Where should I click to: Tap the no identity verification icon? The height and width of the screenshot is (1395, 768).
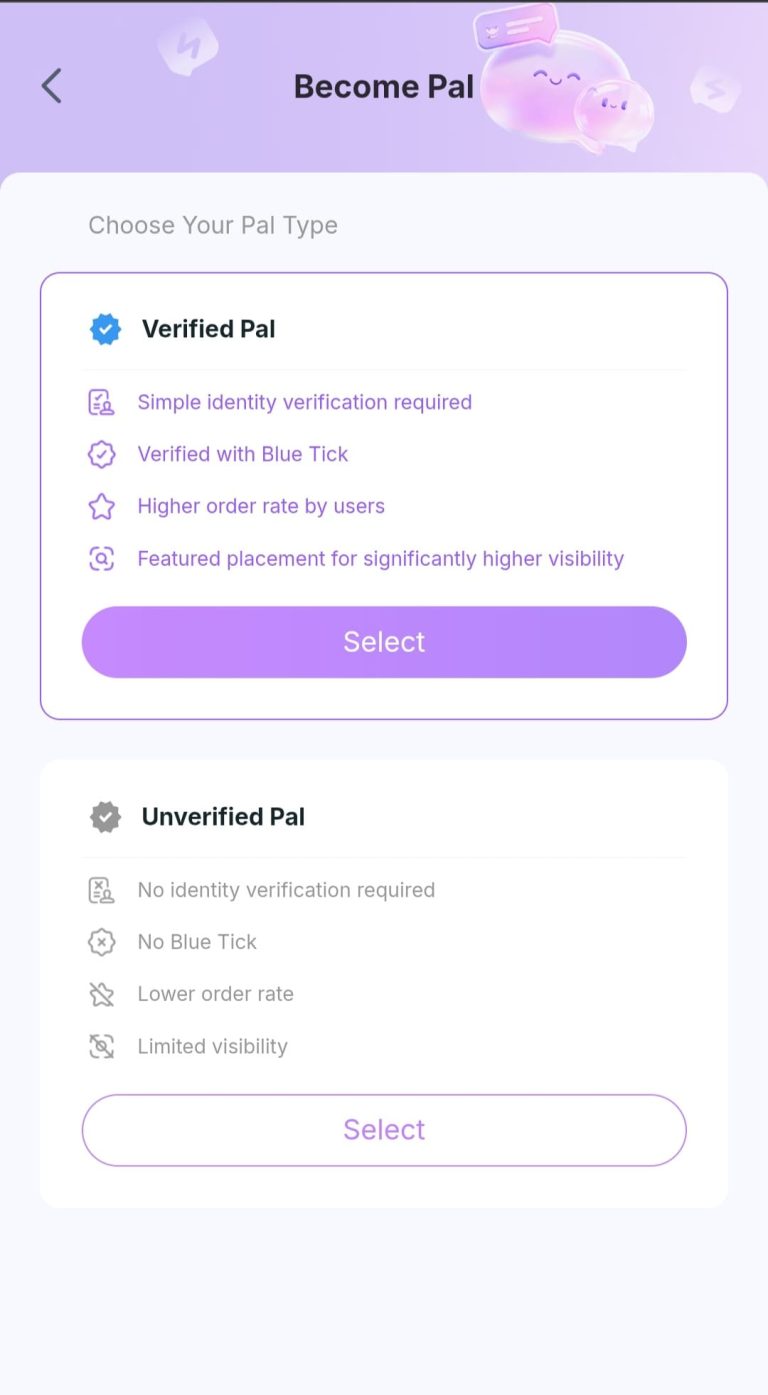point(101,890)
